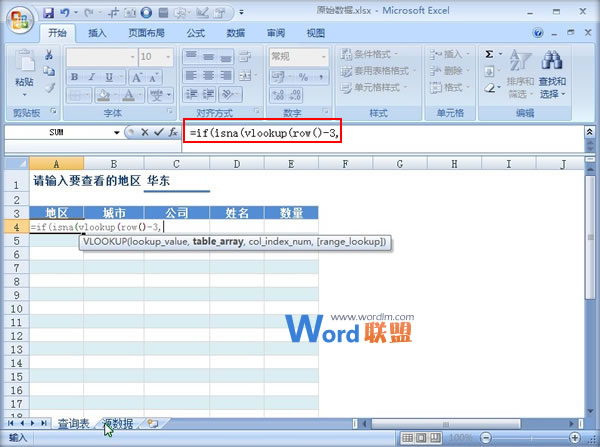Toggle Italic formatting
This screenshot has height=447, width=600.
point(91,77)
